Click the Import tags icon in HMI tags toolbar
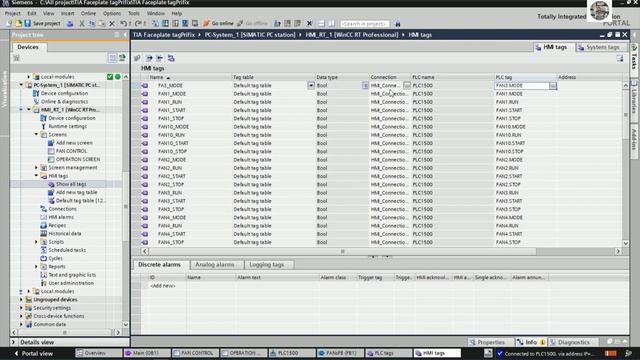640x360 pixels. coord(160,58)
